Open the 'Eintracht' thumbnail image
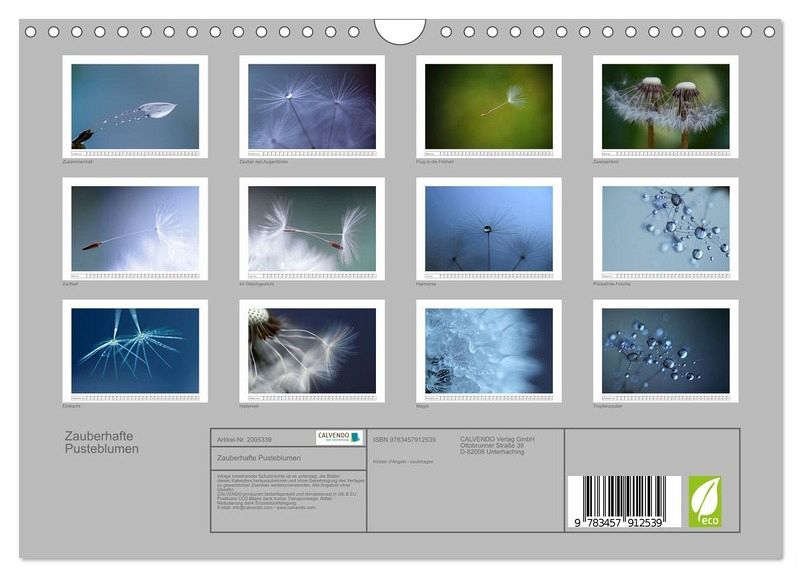The height and width of the screenshot is (577, 800). (x=135, y=350)
